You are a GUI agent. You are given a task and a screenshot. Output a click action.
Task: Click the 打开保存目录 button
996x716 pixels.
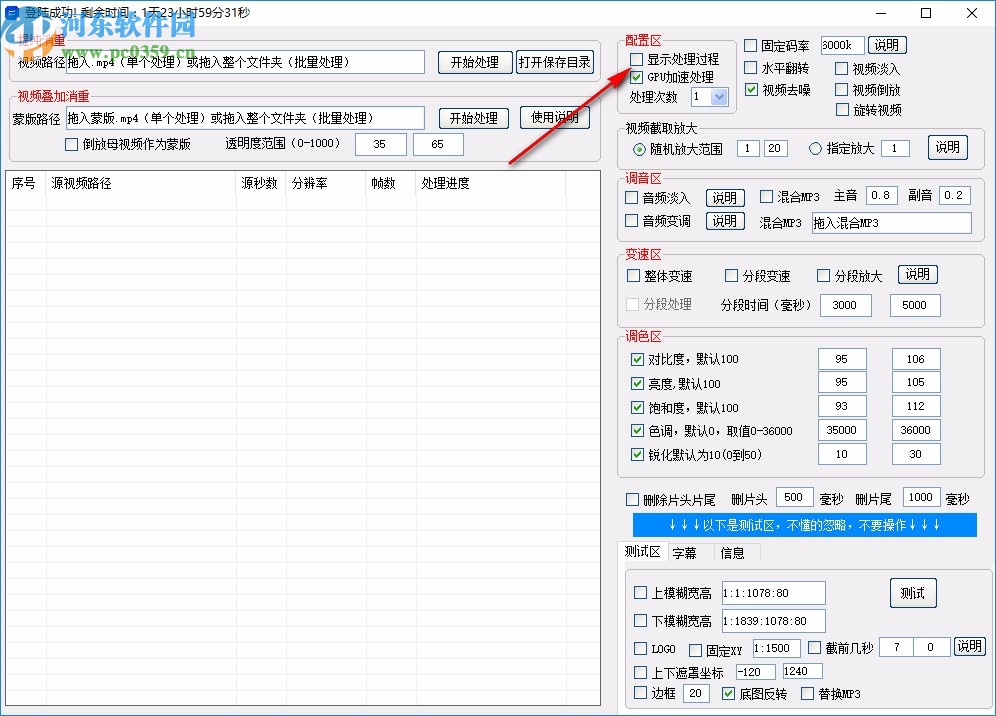click(553, 61)
